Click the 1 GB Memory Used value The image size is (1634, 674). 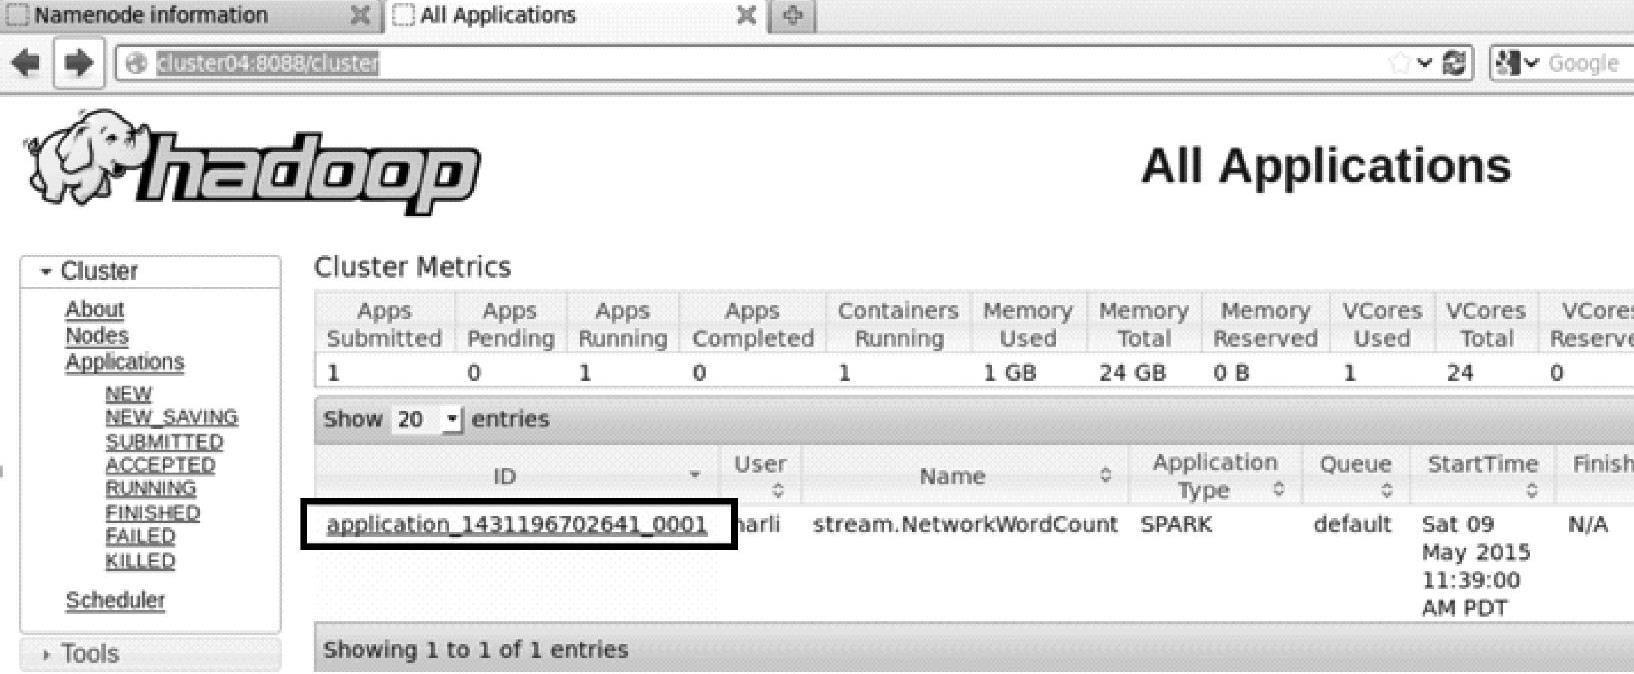pos(1009,373)
